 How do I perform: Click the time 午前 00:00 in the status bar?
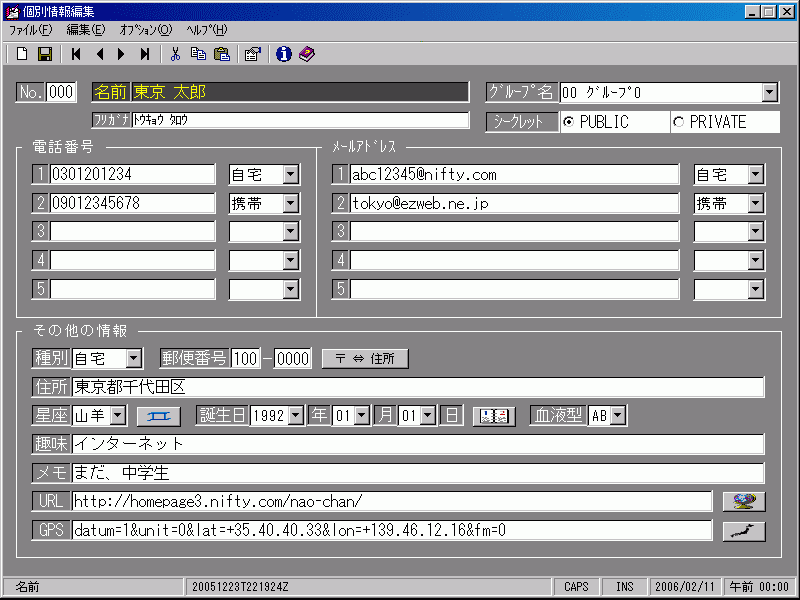[x=759, y=587]
